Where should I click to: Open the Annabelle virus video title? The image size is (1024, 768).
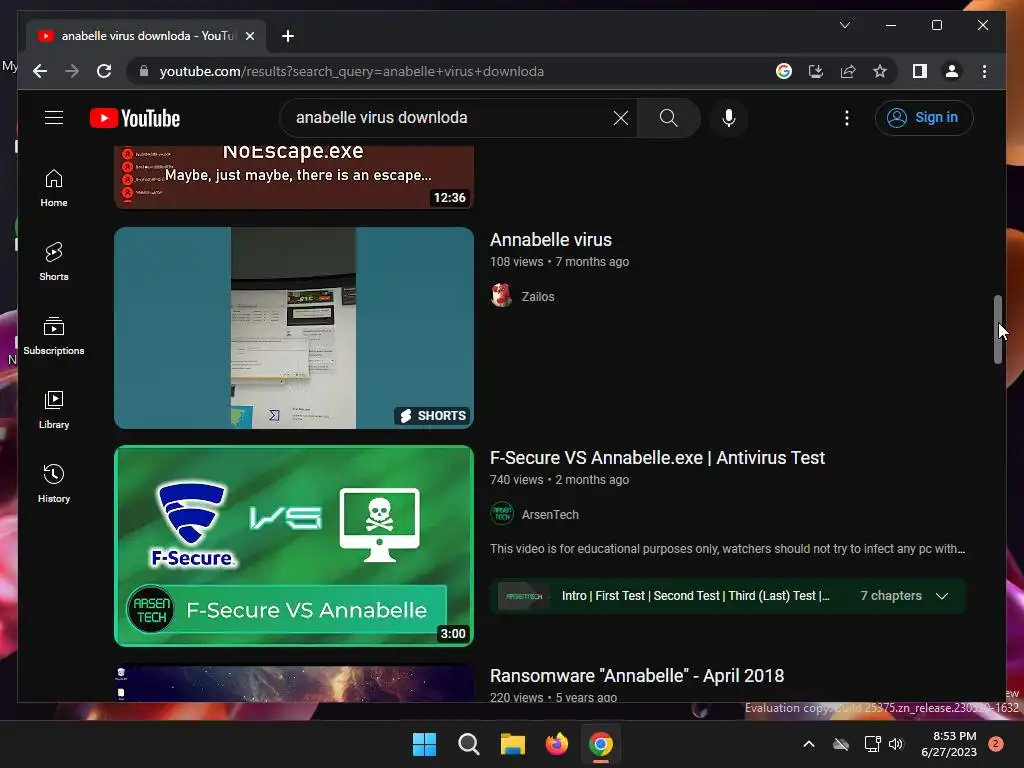coord(551,240)
